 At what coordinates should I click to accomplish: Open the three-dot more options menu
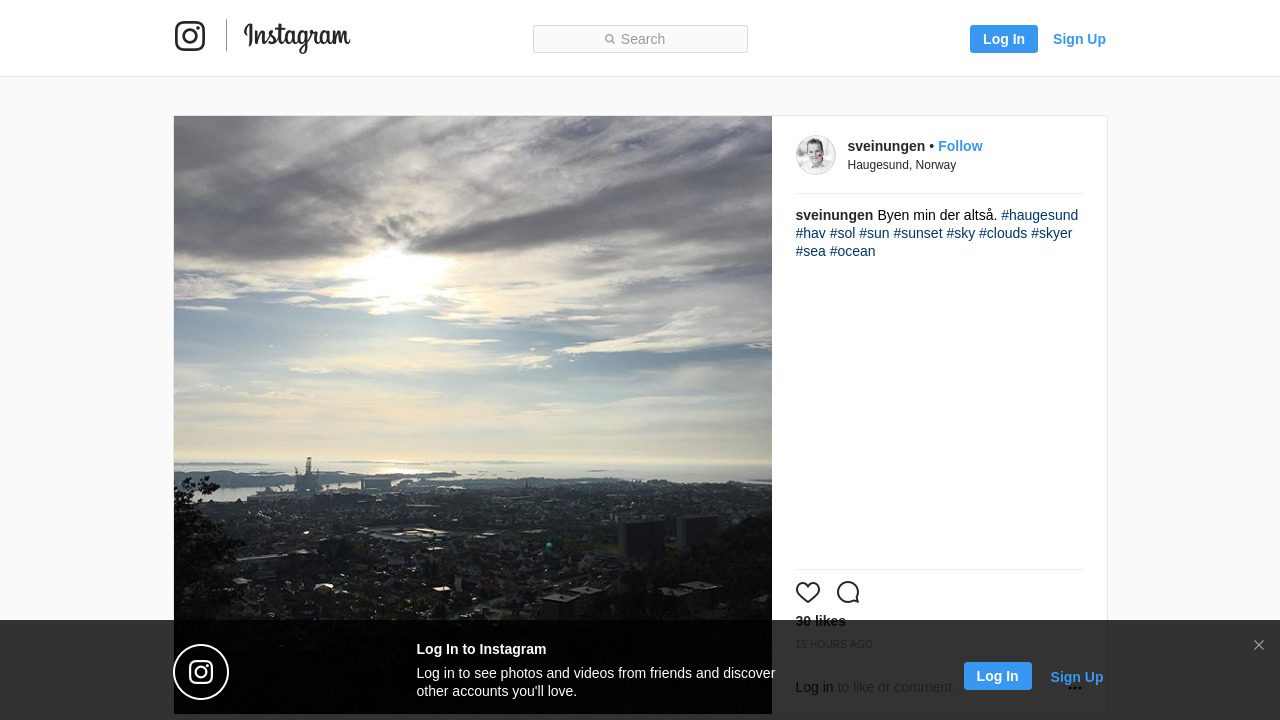click(x=1075, y=688)
